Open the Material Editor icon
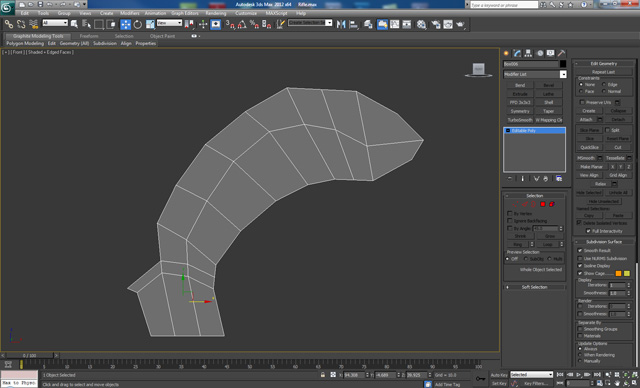 point(422,24)
